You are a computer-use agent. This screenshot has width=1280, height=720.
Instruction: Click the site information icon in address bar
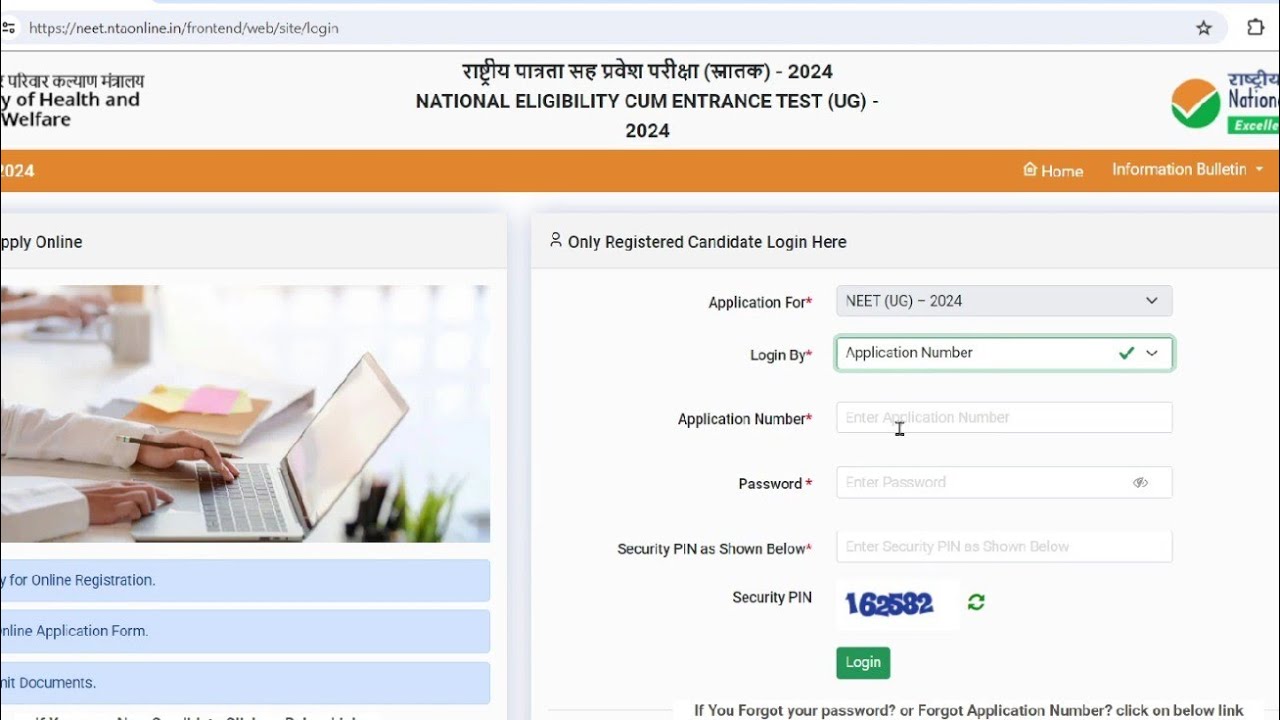click(8, 28)
